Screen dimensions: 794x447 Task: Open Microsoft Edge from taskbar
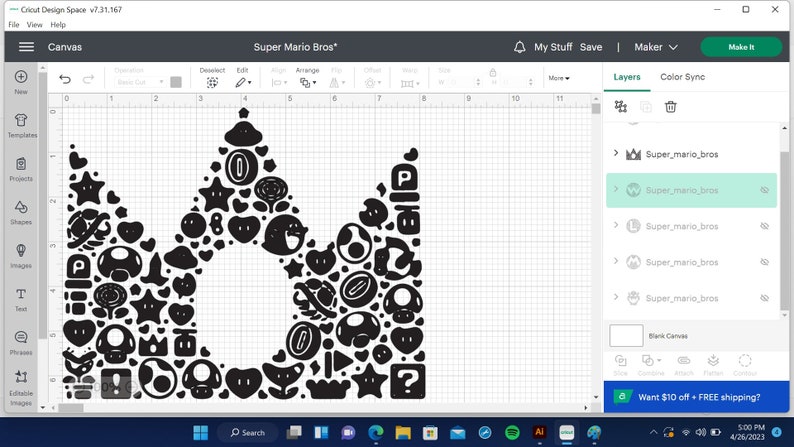(x=376, y=432)
